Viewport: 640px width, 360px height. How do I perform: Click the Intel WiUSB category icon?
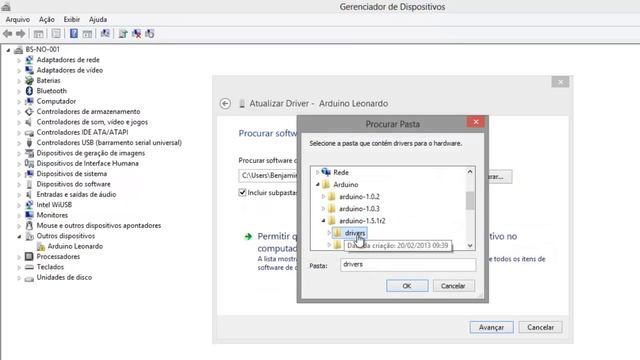[x=29, y=204]
